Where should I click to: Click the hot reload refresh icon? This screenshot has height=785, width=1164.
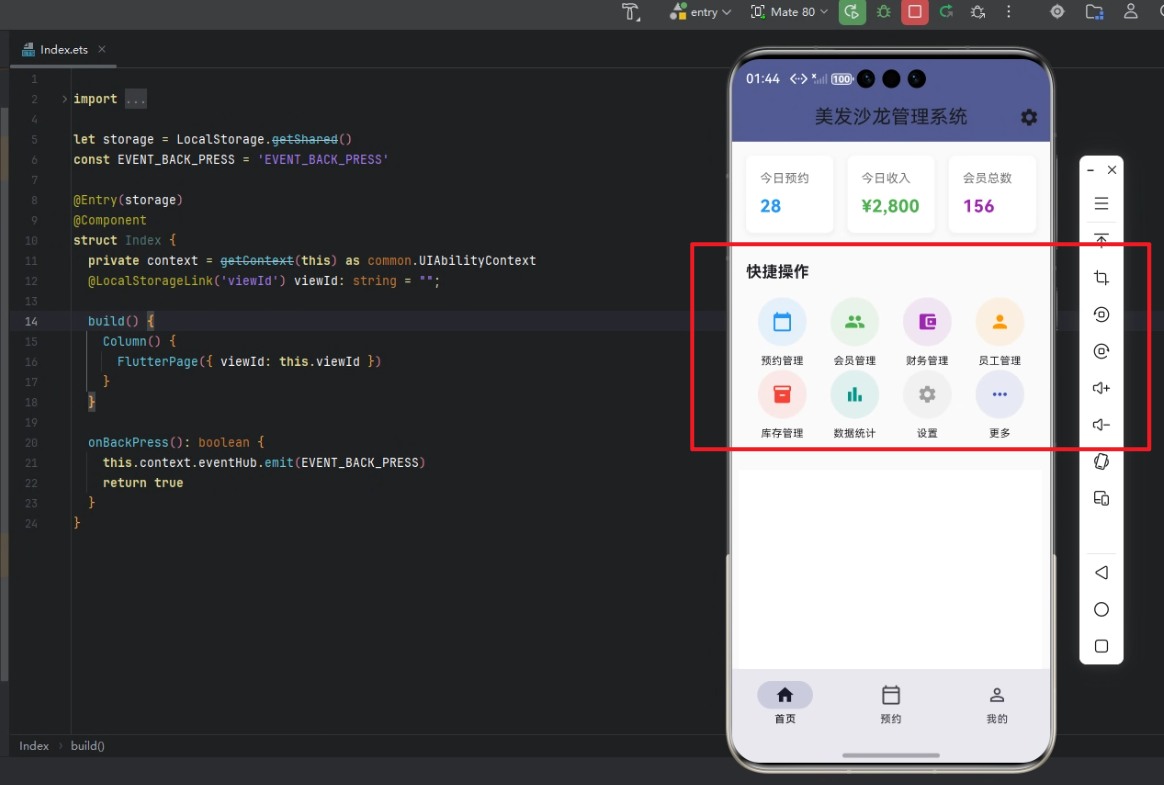(x=946, y=12)
